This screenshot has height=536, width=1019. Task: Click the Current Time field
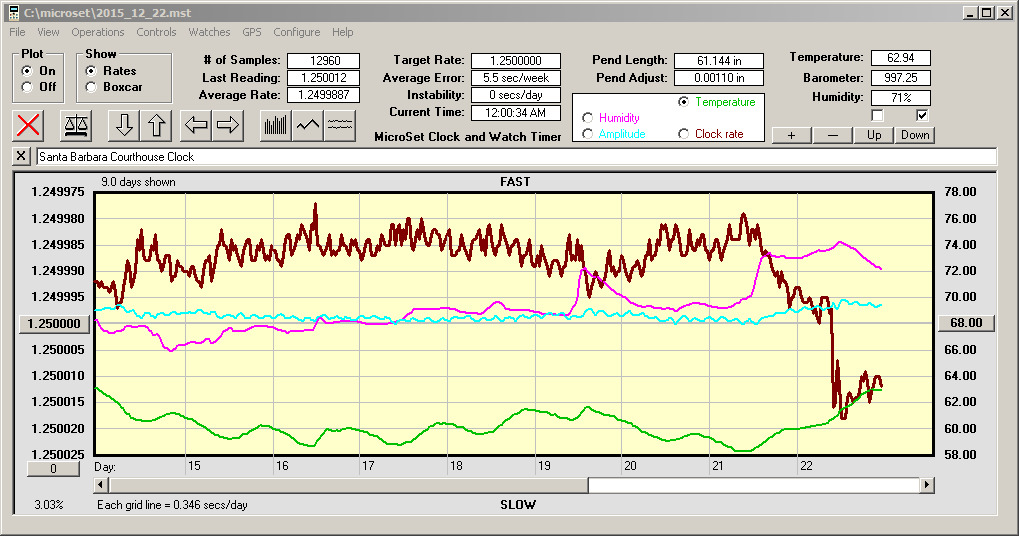(x=516, y=112)
